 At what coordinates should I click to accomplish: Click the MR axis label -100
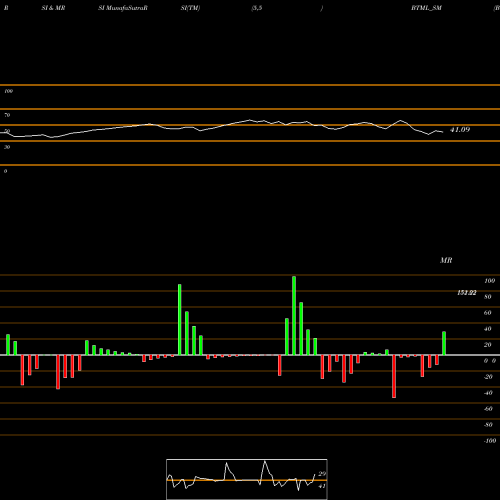pos(490,441)
